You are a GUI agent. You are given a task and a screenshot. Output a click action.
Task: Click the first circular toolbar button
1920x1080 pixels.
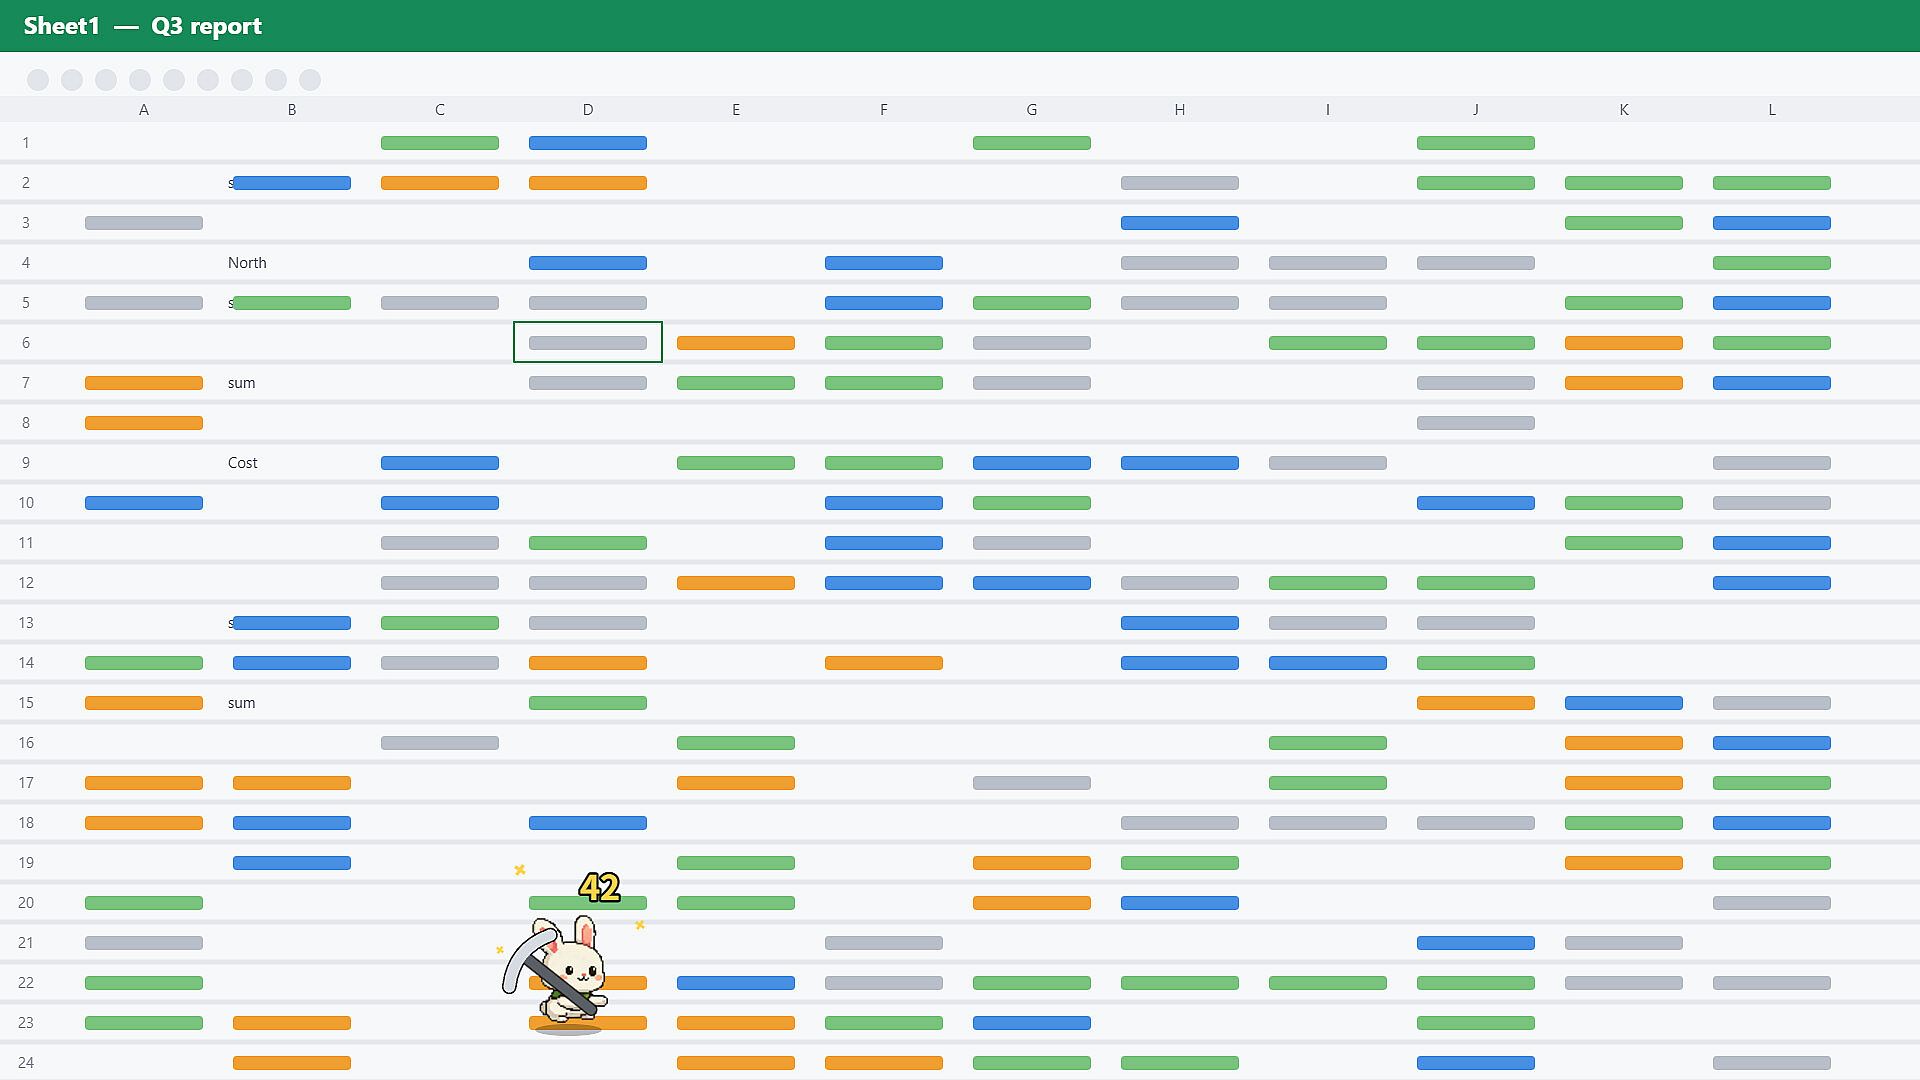[x=38, y=80]
